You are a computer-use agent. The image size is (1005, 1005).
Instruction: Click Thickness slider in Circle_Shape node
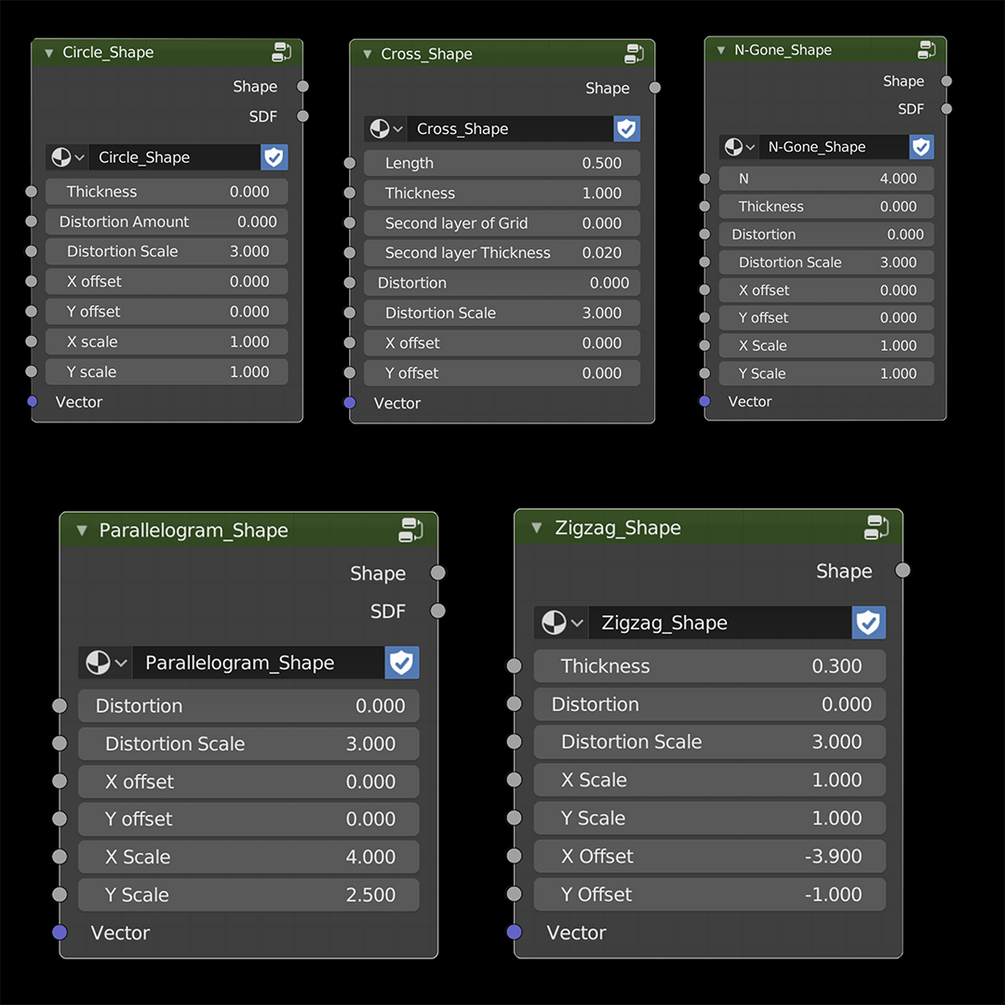click(167, 192)
